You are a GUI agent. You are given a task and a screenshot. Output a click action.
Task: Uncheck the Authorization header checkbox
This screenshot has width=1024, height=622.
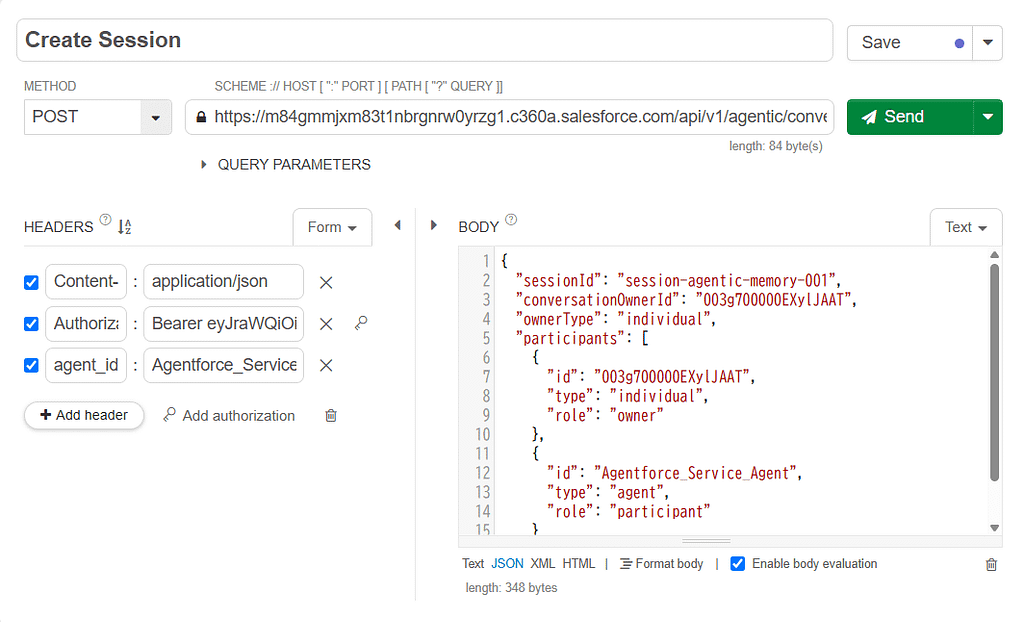(x=31, y=324)
